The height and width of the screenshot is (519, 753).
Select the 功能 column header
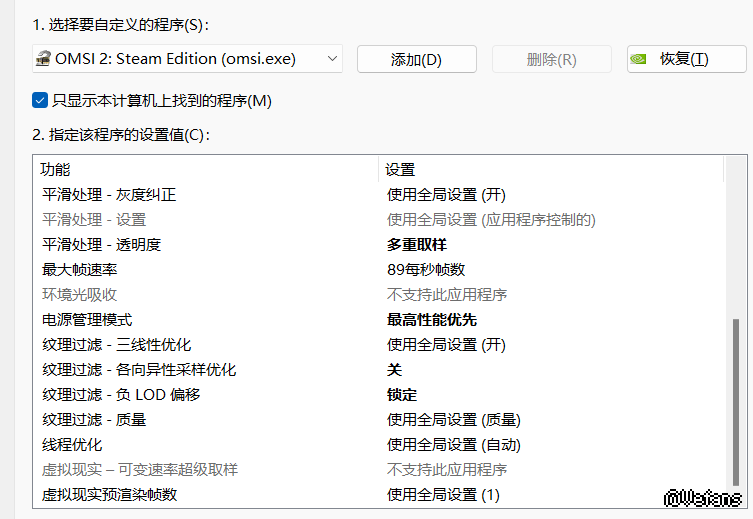[x=56, y=169]
